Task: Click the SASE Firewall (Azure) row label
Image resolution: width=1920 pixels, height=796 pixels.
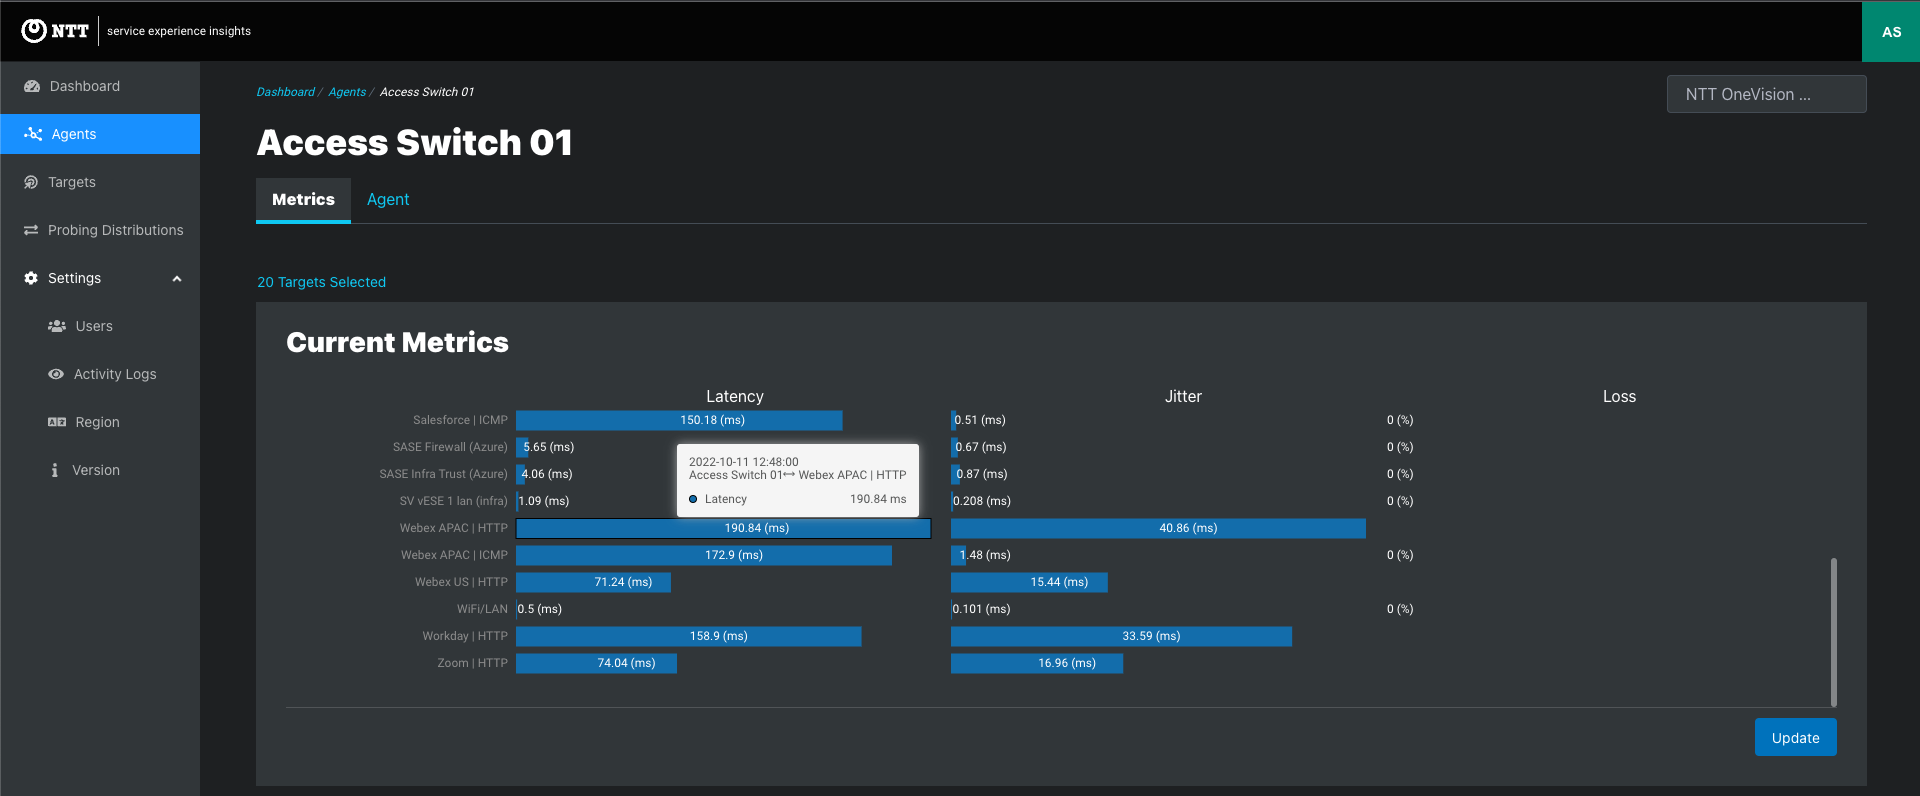Action: click(x=450, y=447)
